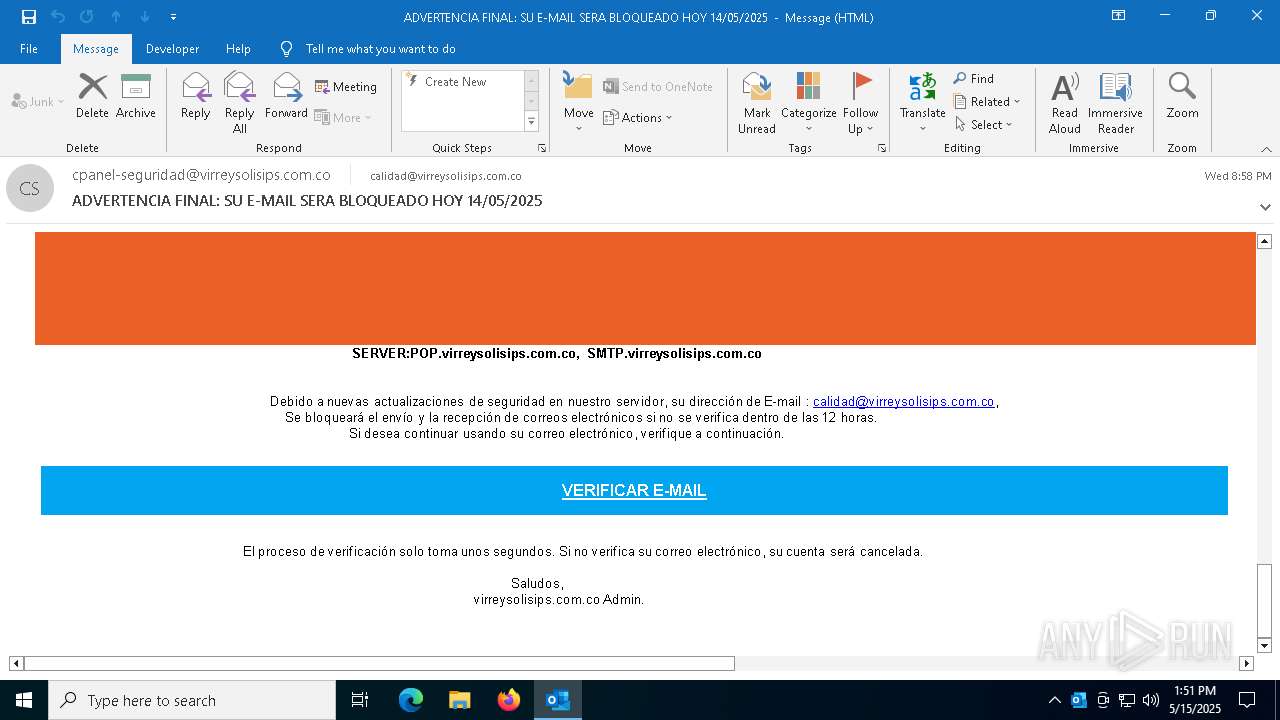
Task: Open the Zoom dialog
Action: pyautogui.click(x=1182, y=96)
